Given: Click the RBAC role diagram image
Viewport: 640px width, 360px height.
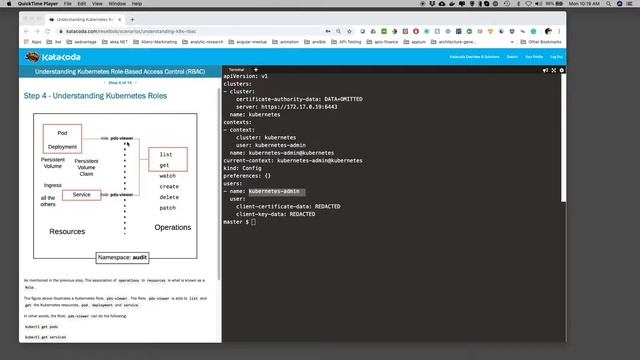Looking at the screenshot, I should click(115, 188).
